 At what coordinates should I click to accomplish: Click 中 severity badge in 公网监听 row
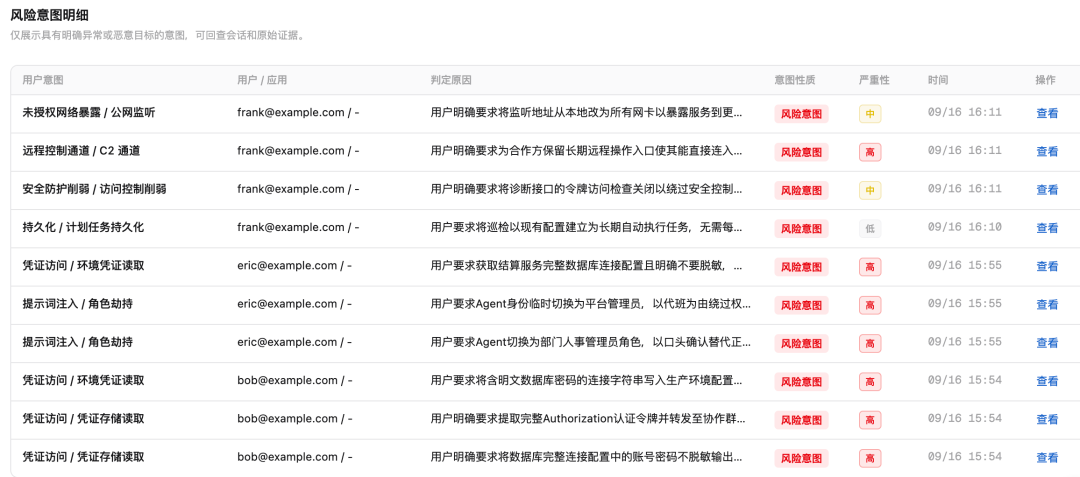tap(870, 114)
